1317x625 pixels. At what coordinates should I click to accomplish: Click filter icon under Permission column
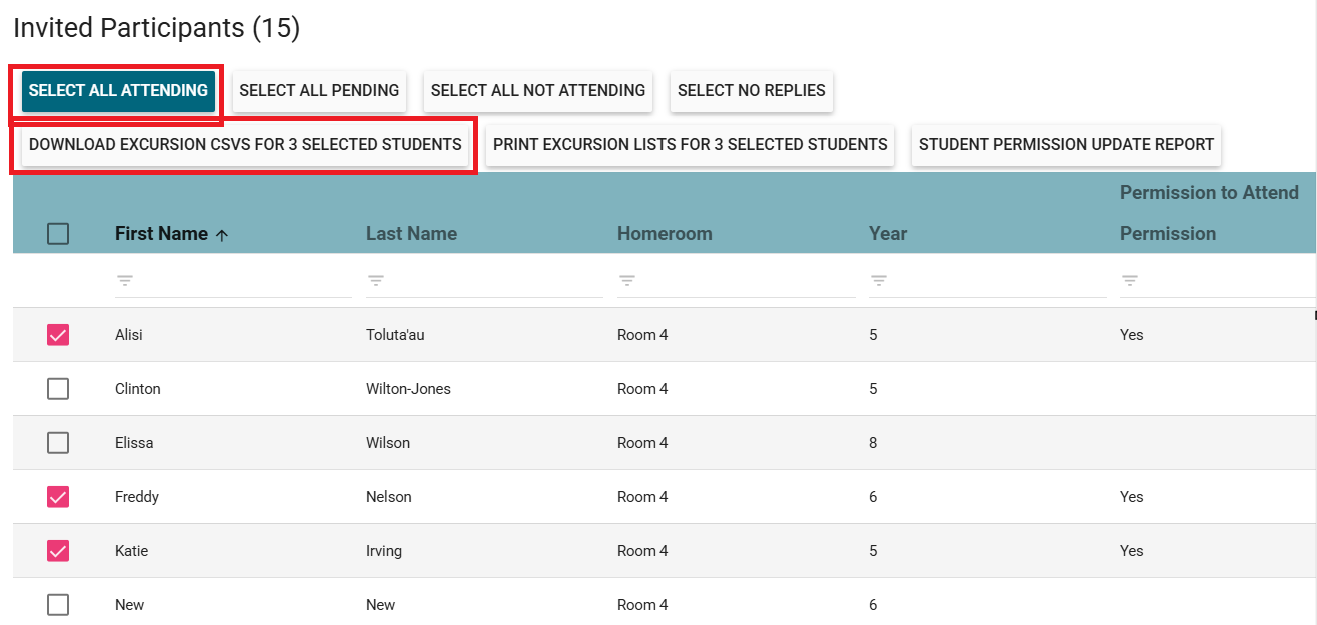pyautogui.click(x=1129, y=281)
